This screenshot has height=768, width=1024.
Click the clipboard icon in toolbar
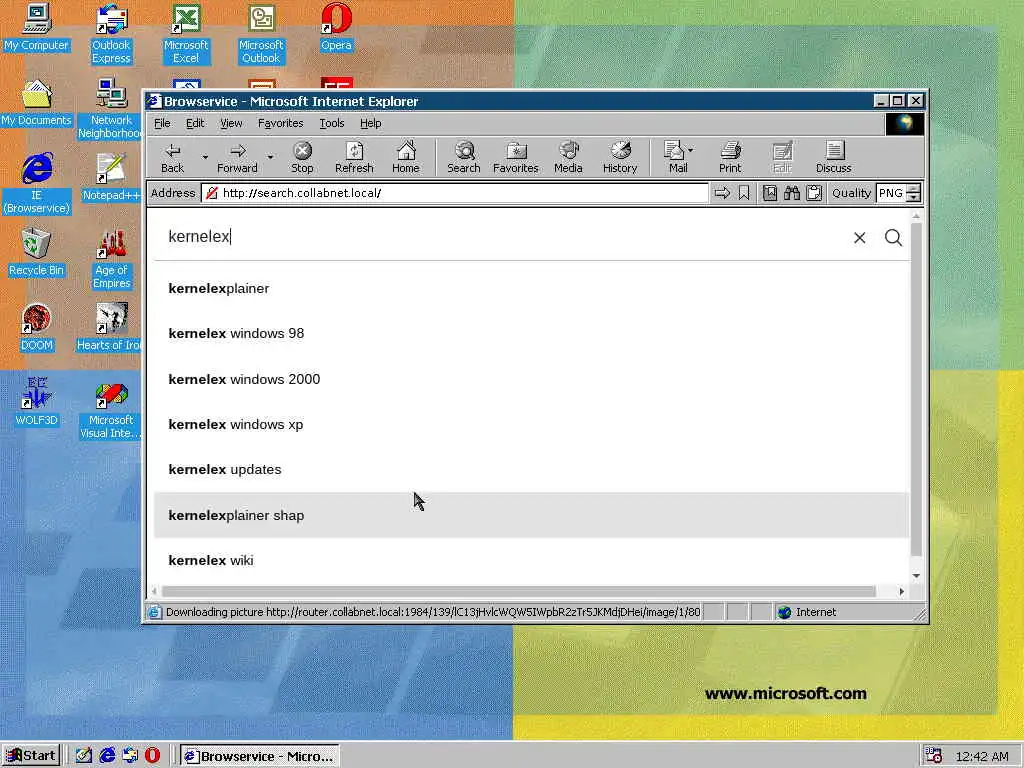click(814, 193)
